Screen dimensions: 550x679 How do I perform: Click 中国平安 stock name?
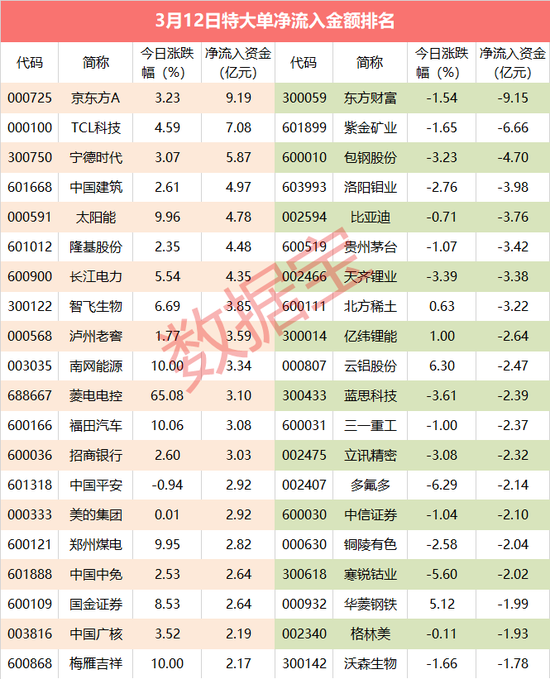point(96,485)
